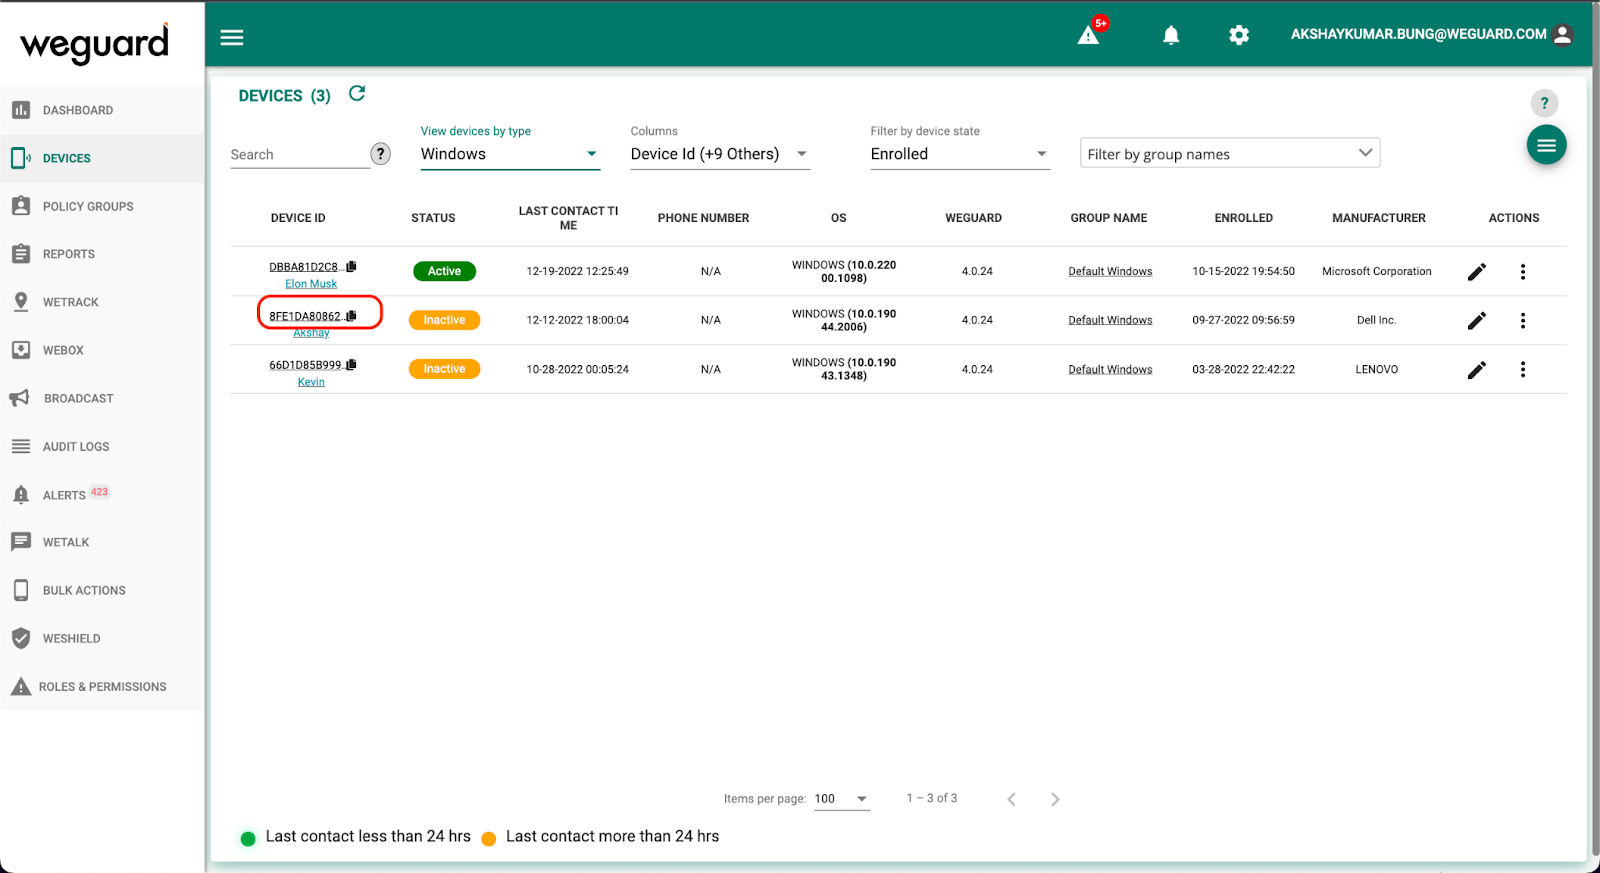Viewport: 1600px width, 873px height.
Task: Open Audit Logs in the sidebar
Action: pyautogui.click(x=102, y=446)
